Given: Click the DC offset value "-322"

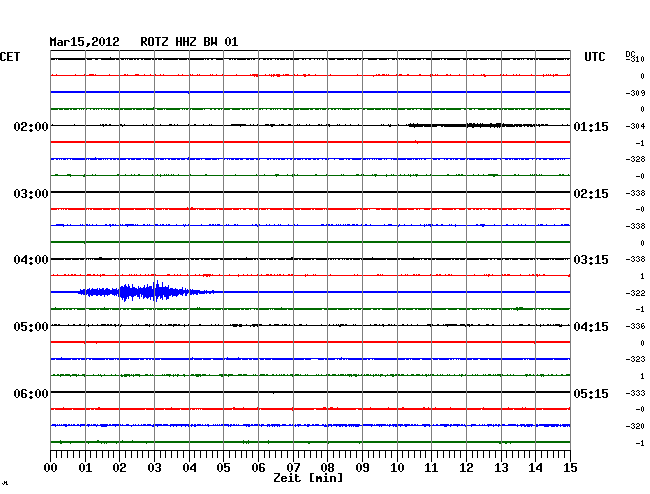Looking at the screenshot, I should (635, 293).
